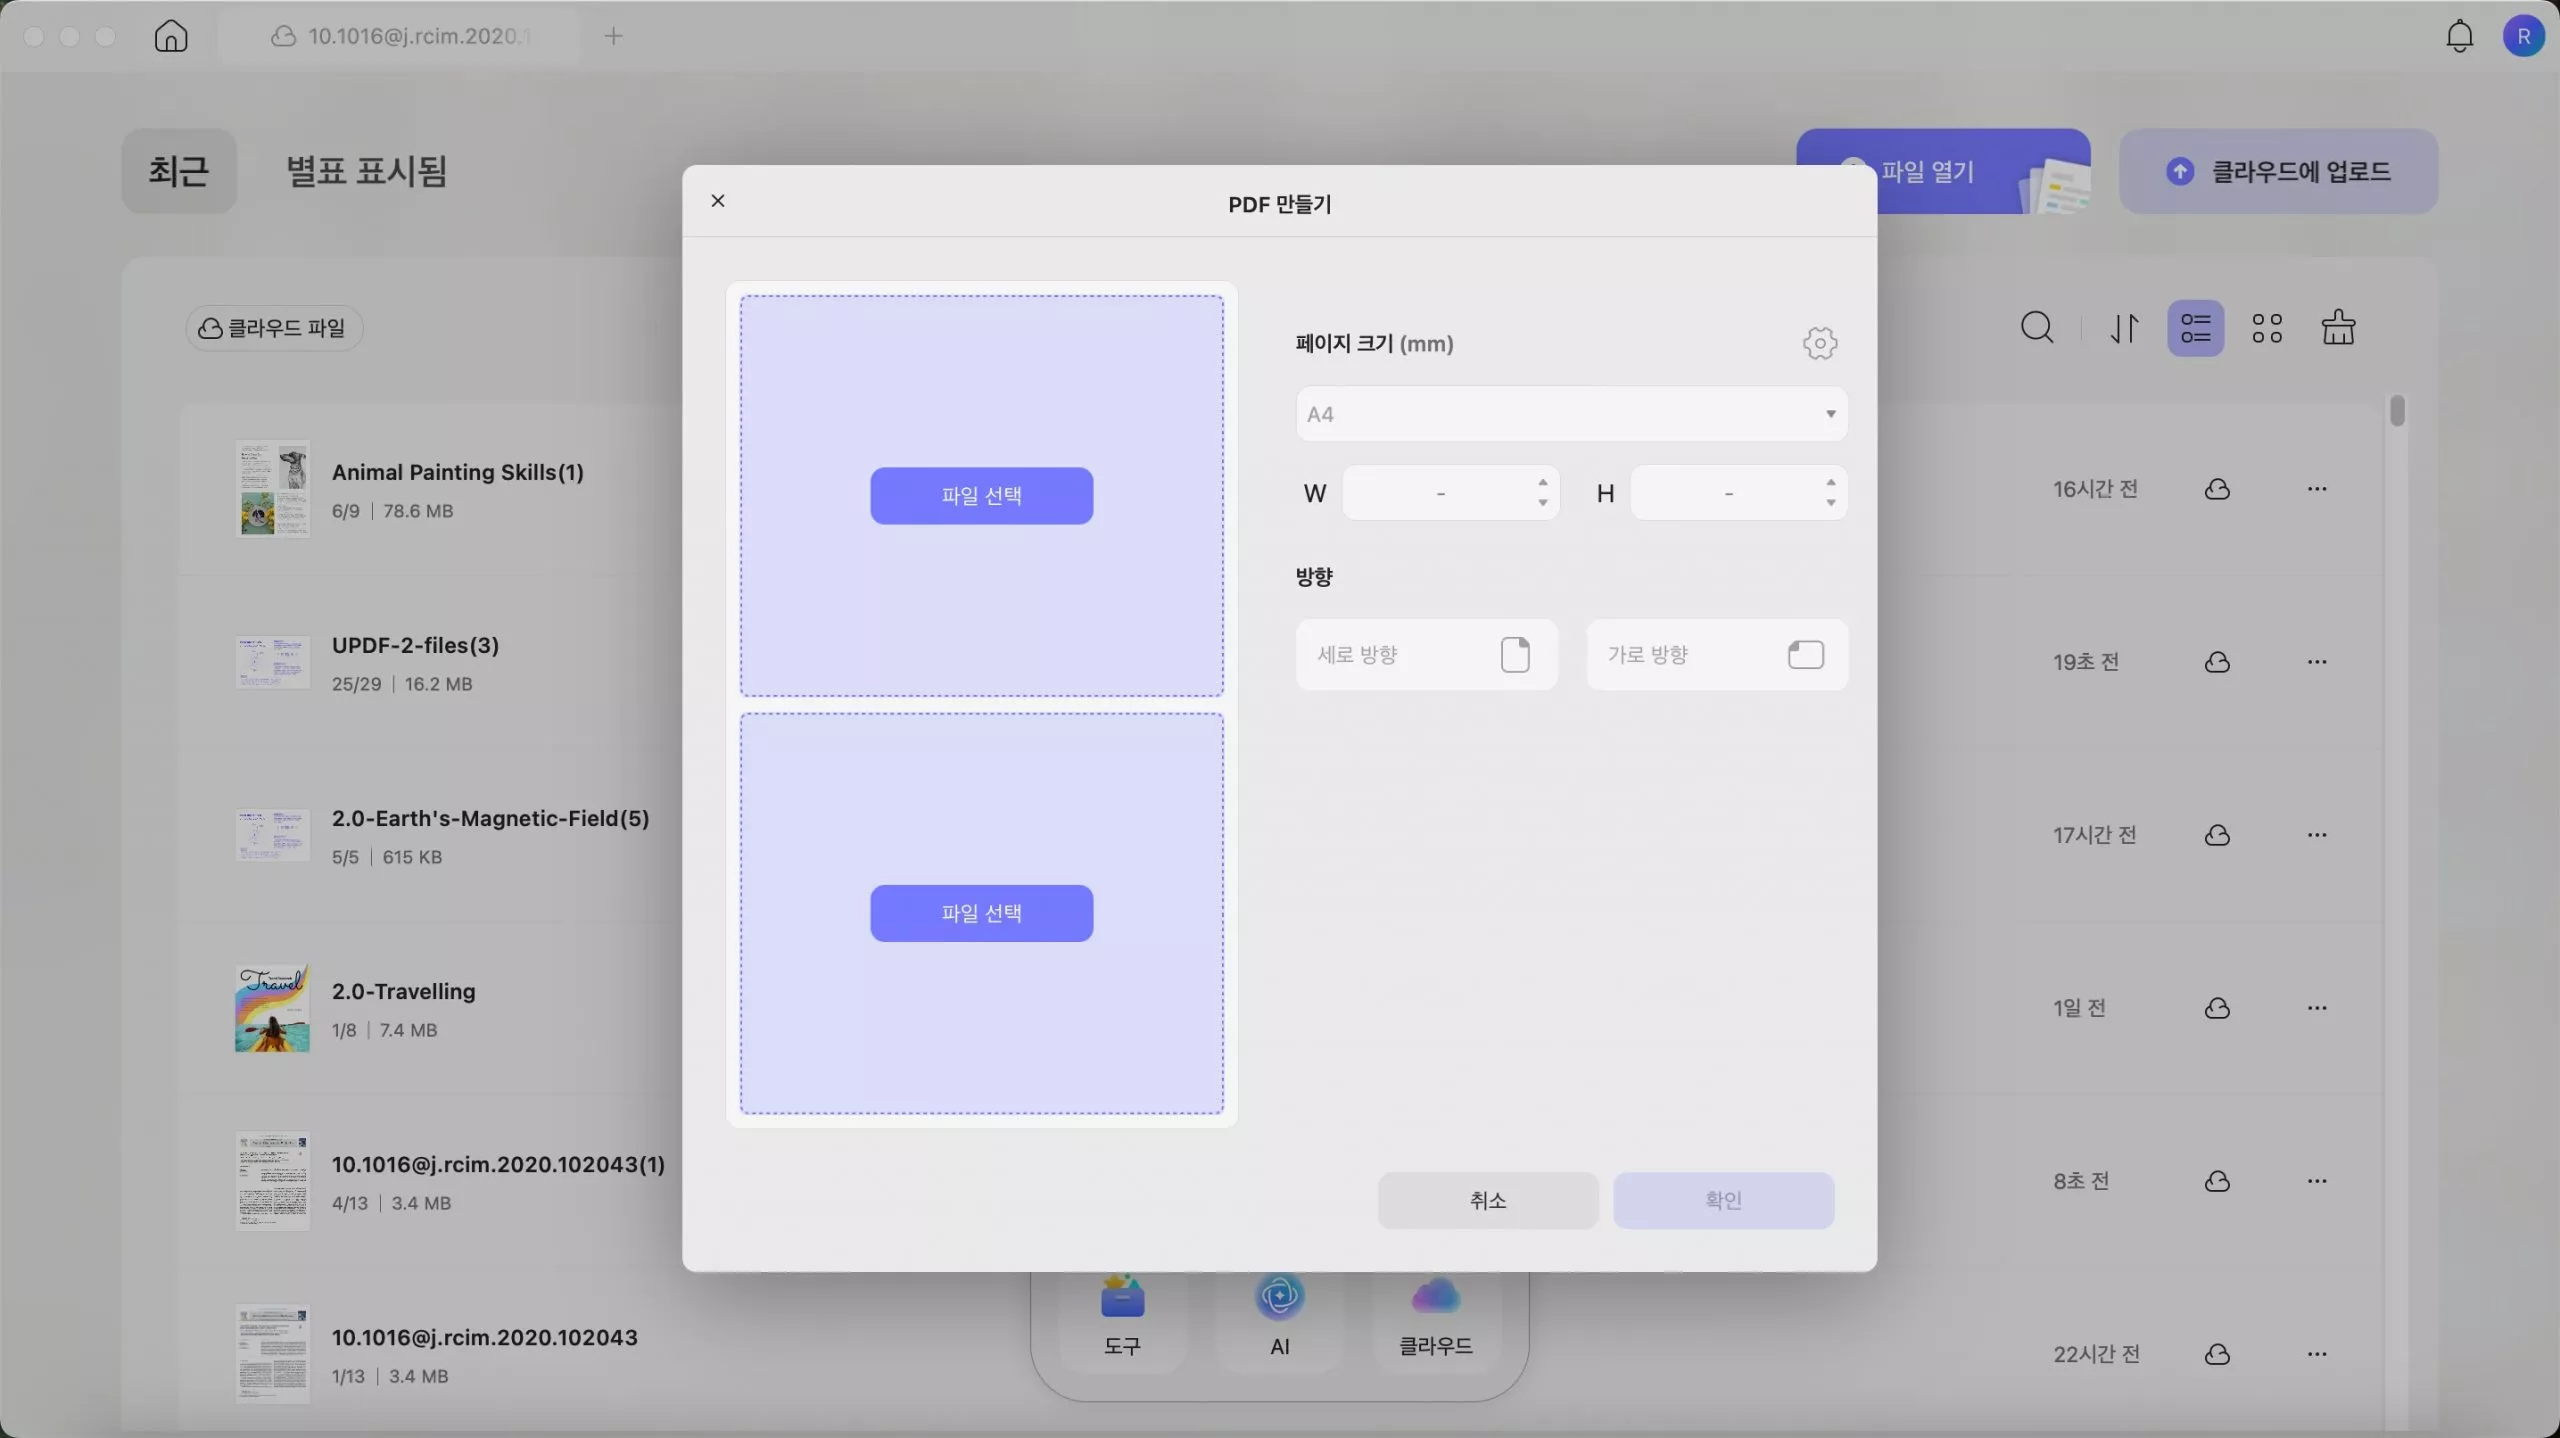Close the PDF 만들기 dialog
Screen dimensions: 2560x1438
coord(718,201)
